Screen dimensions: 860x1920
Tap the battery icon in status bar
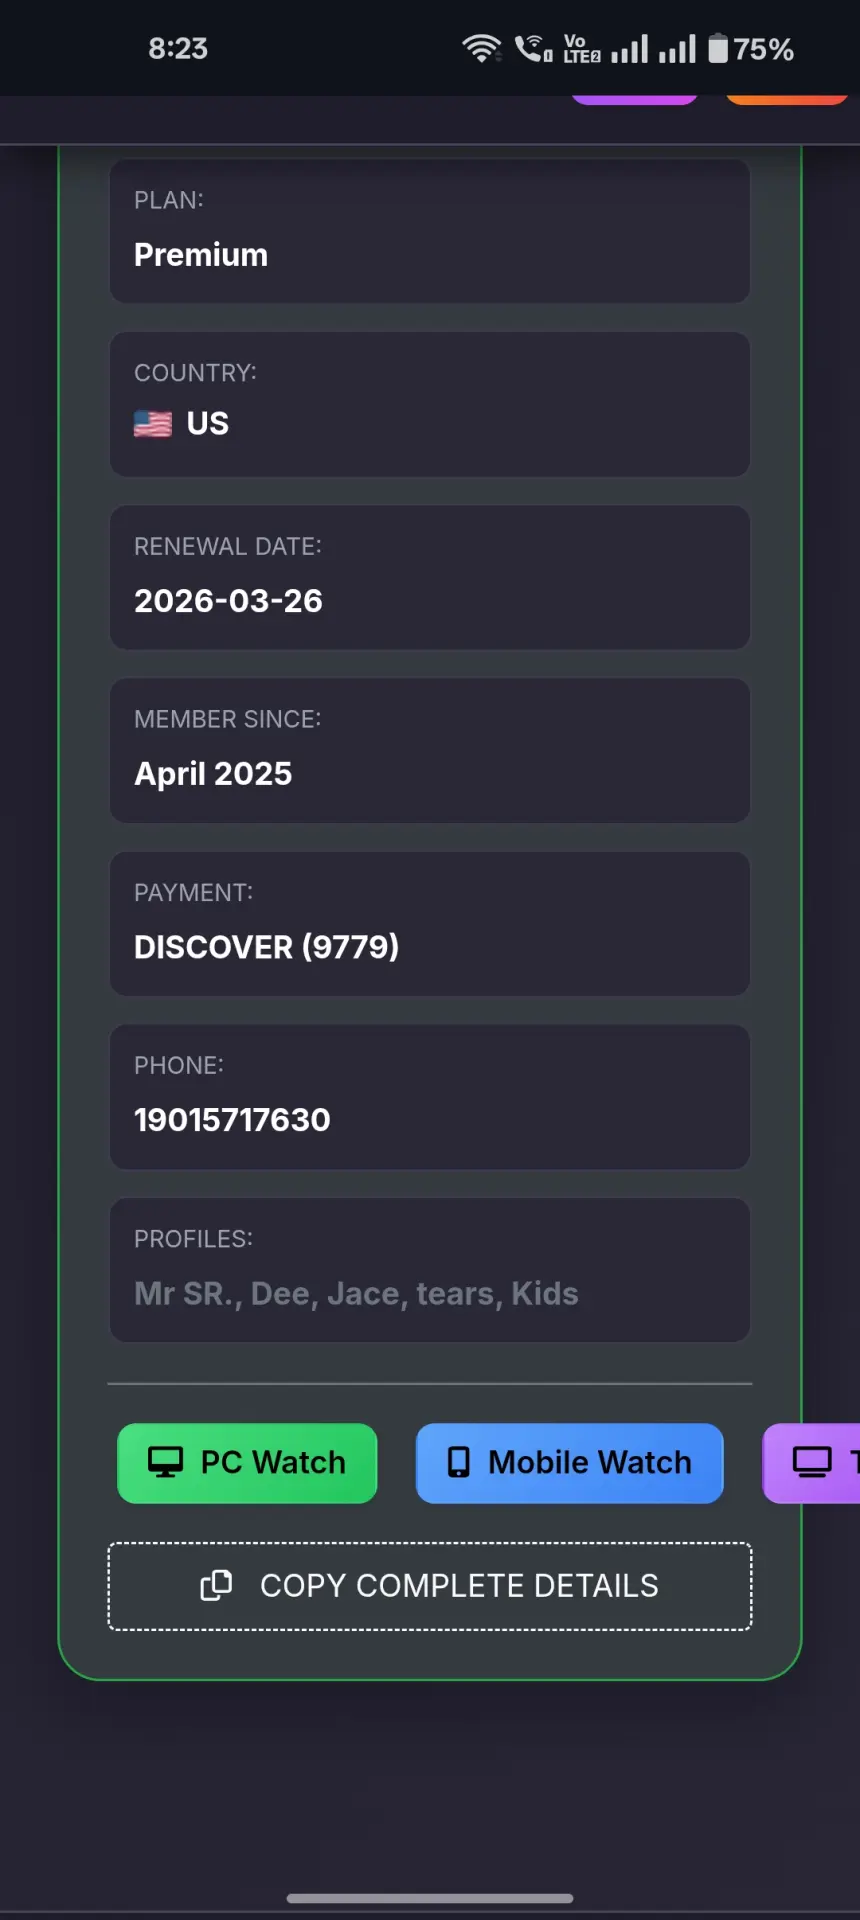[x=718, y=48]
